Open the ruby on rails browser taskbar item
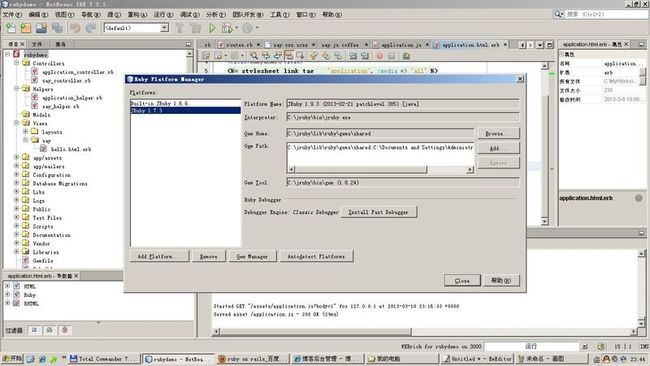 (x=253, y=359)
